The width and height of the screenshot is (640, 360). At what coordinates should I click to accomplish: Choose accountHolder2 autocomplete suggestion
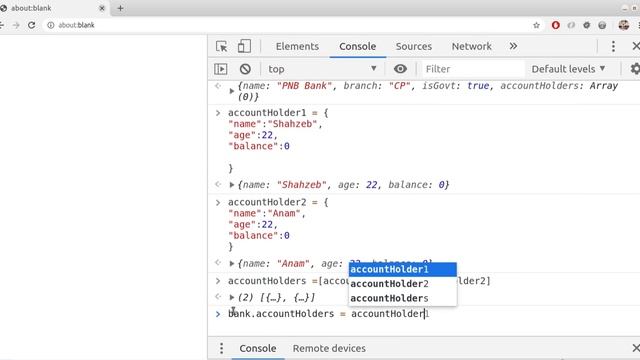402,284
